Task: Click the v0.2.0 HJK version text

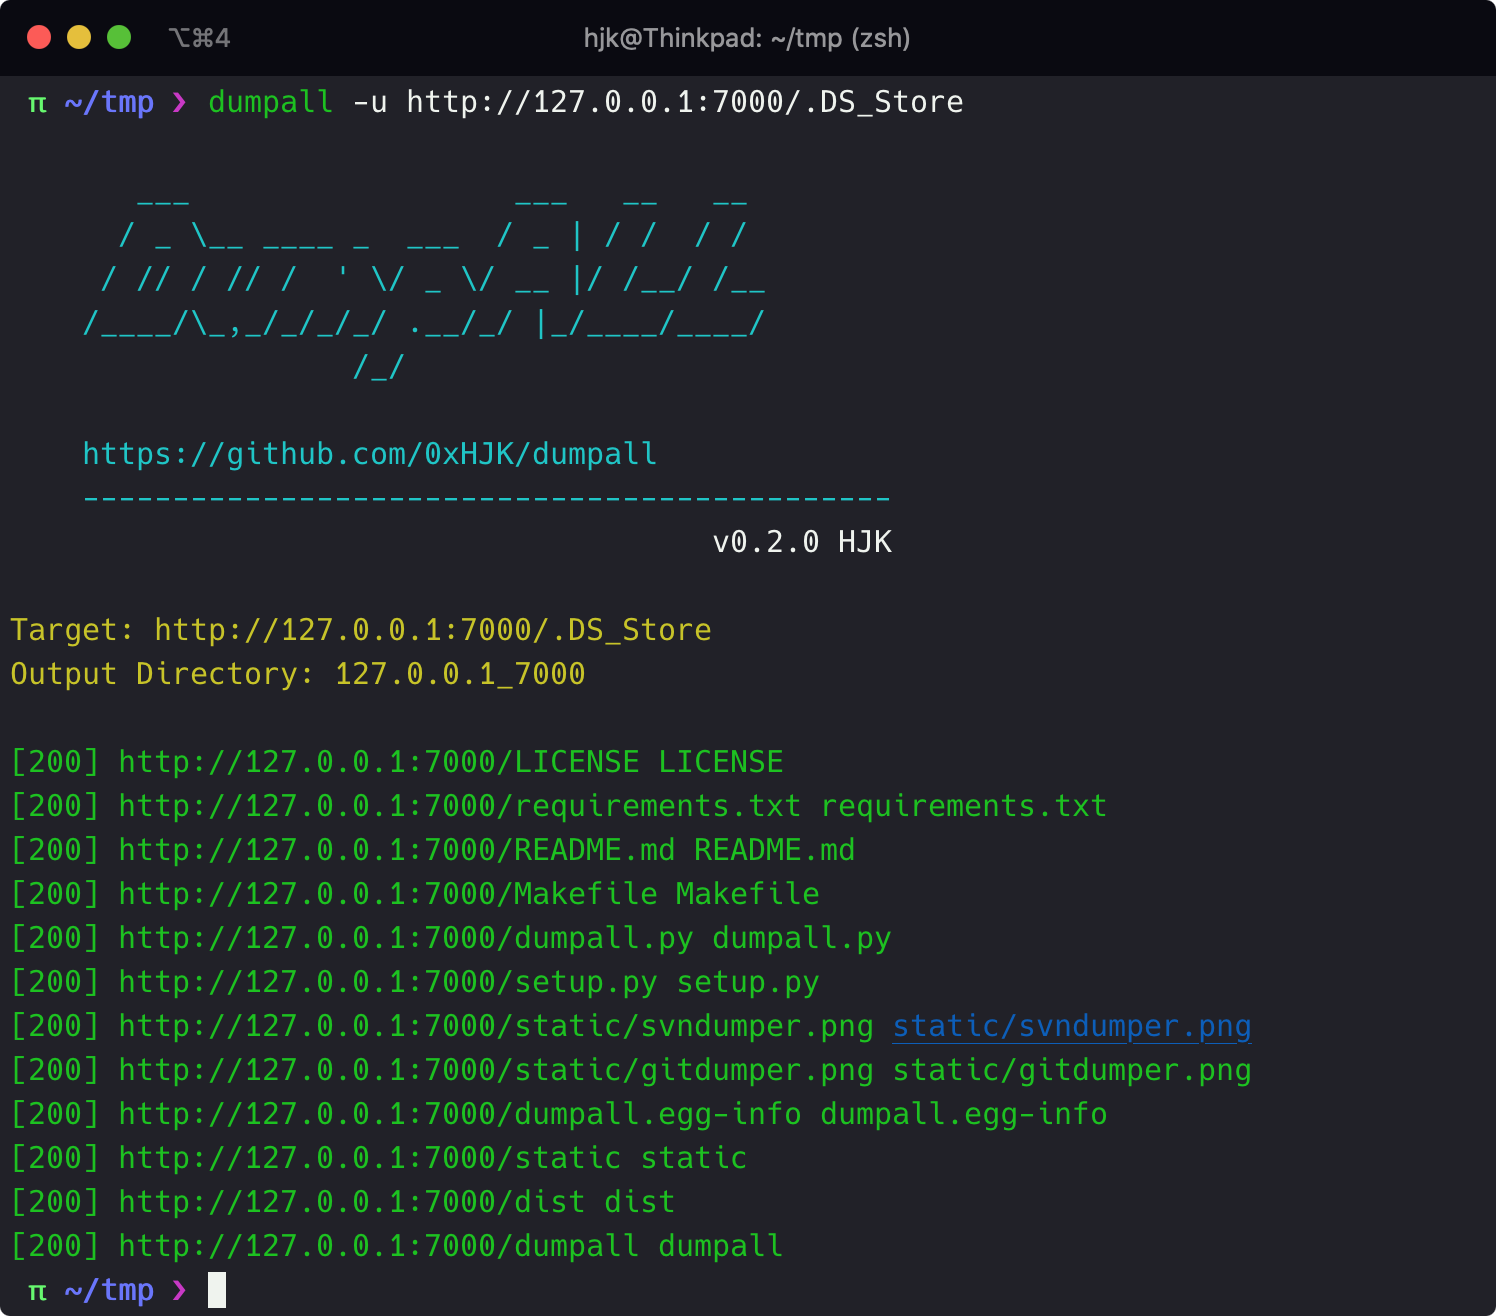Action: (804, 541)
